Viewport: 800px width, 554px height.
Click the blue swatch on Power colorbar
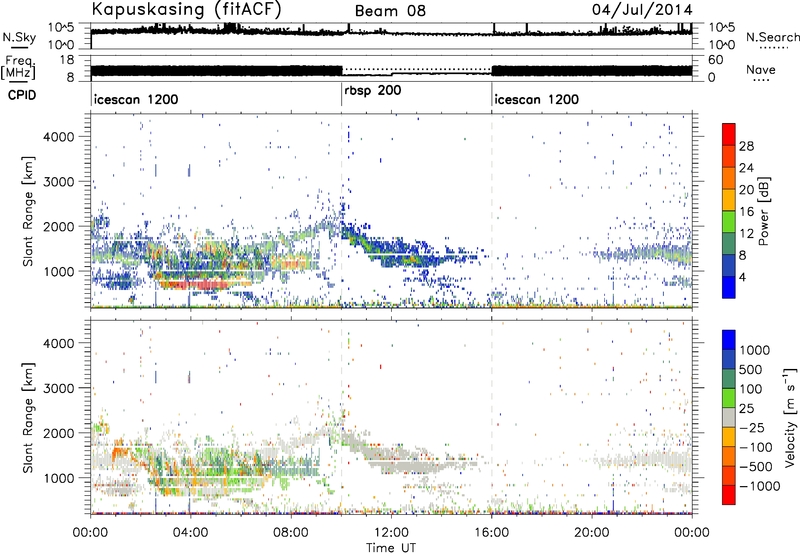tap(729, 287)
